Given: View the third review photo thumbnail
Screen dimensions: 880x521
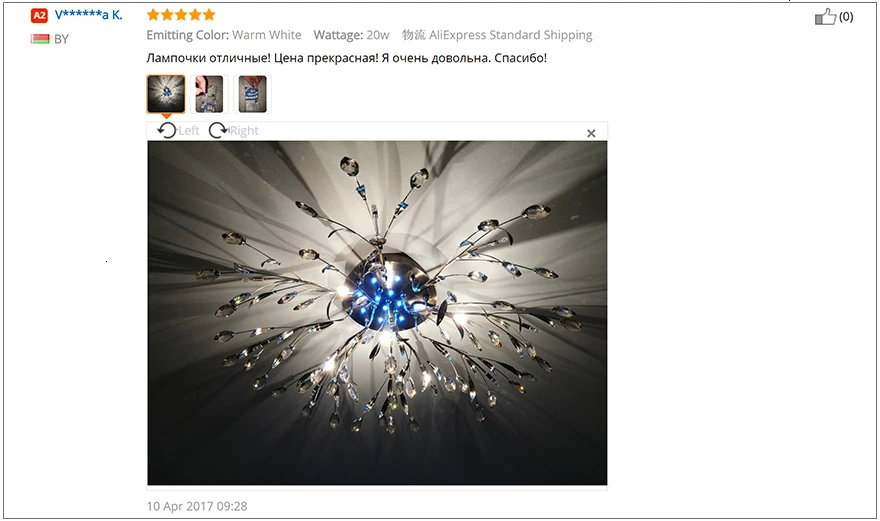Looking at the screenshot, I should [x=253, y=94].
